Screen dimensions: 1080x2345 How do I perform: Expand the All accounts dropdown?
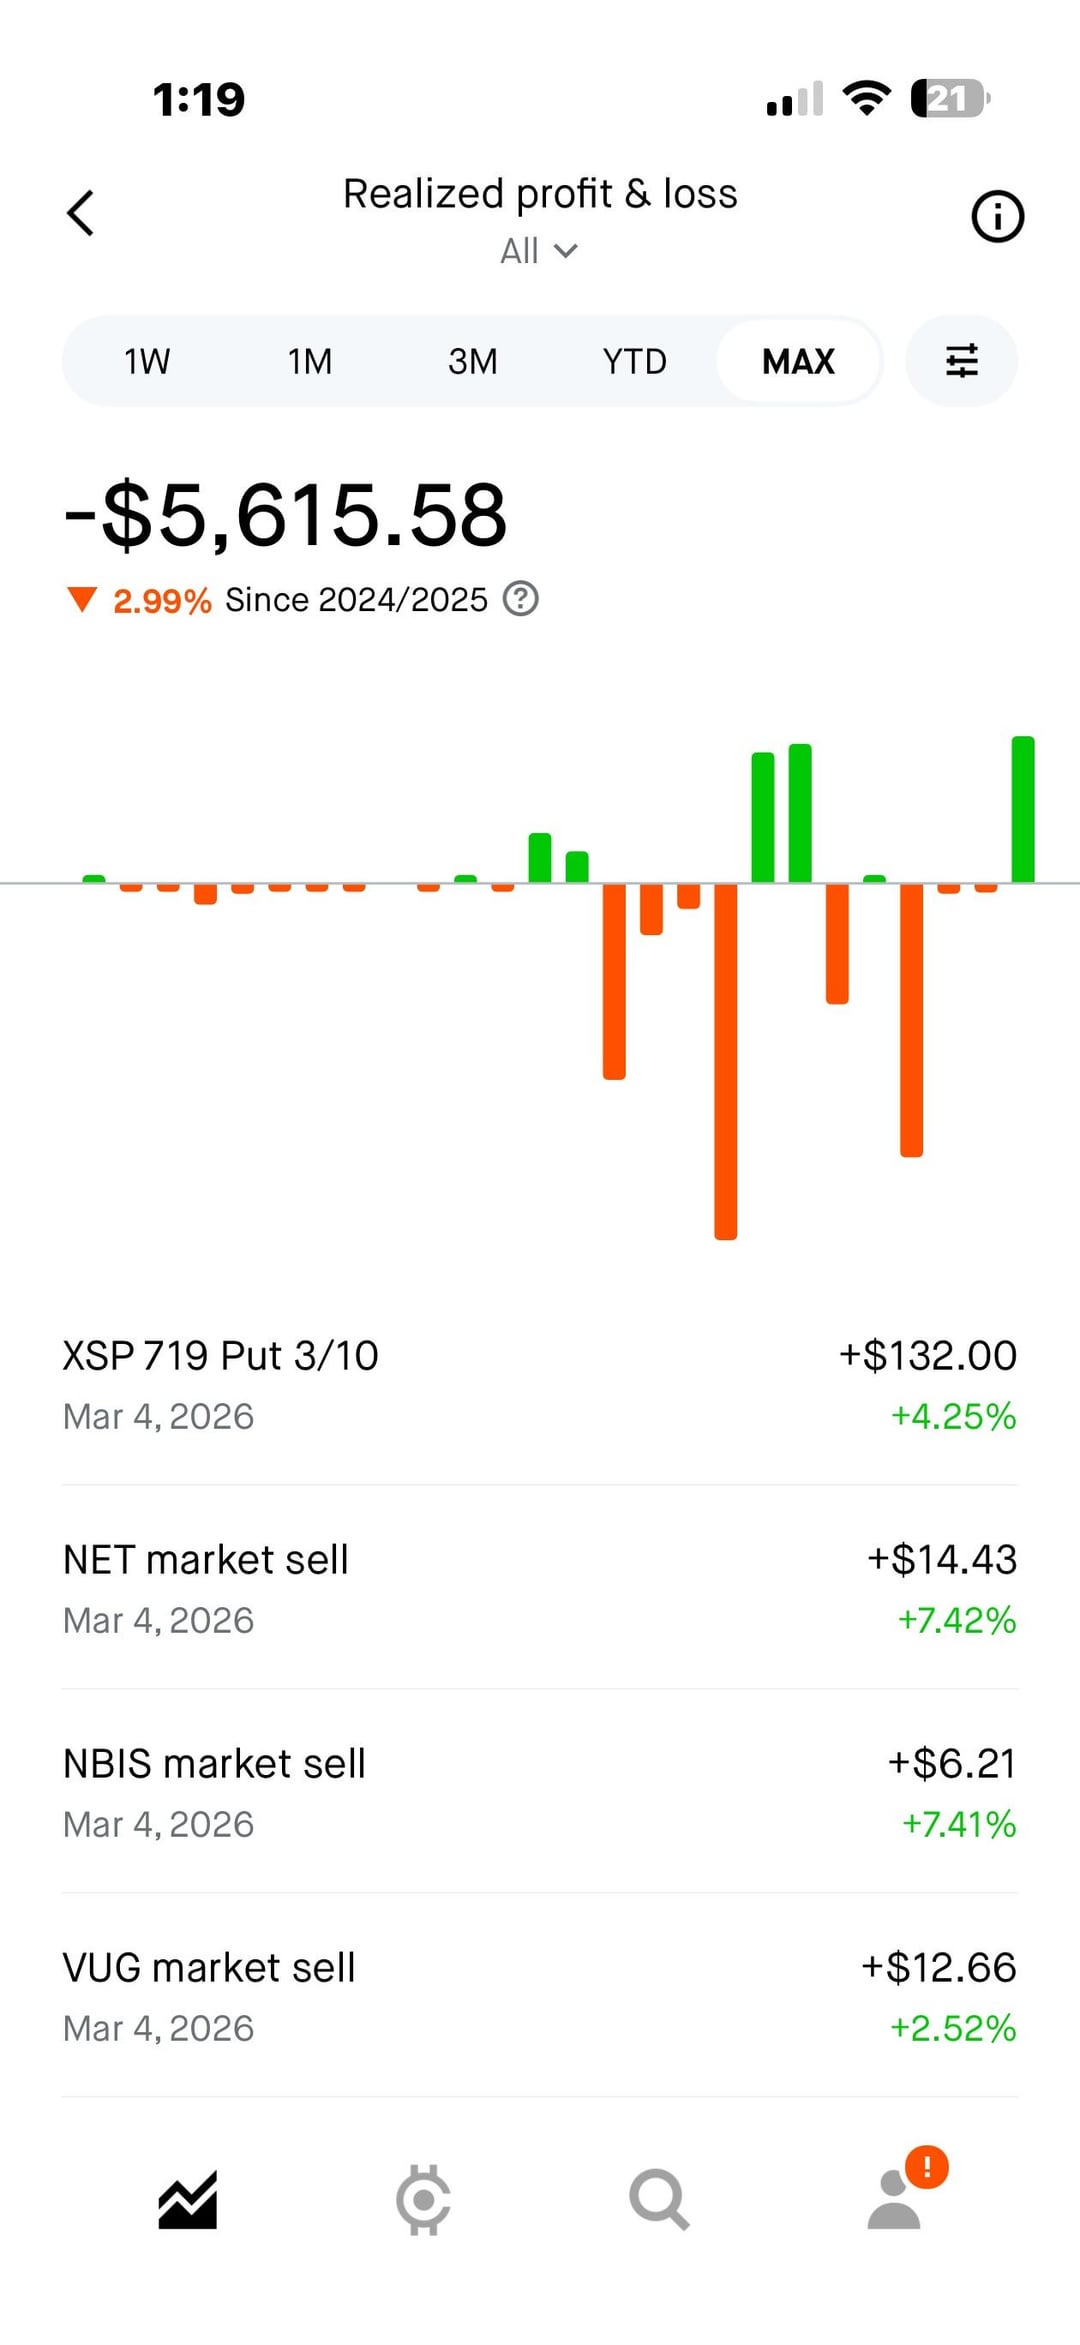coord(539,251)
